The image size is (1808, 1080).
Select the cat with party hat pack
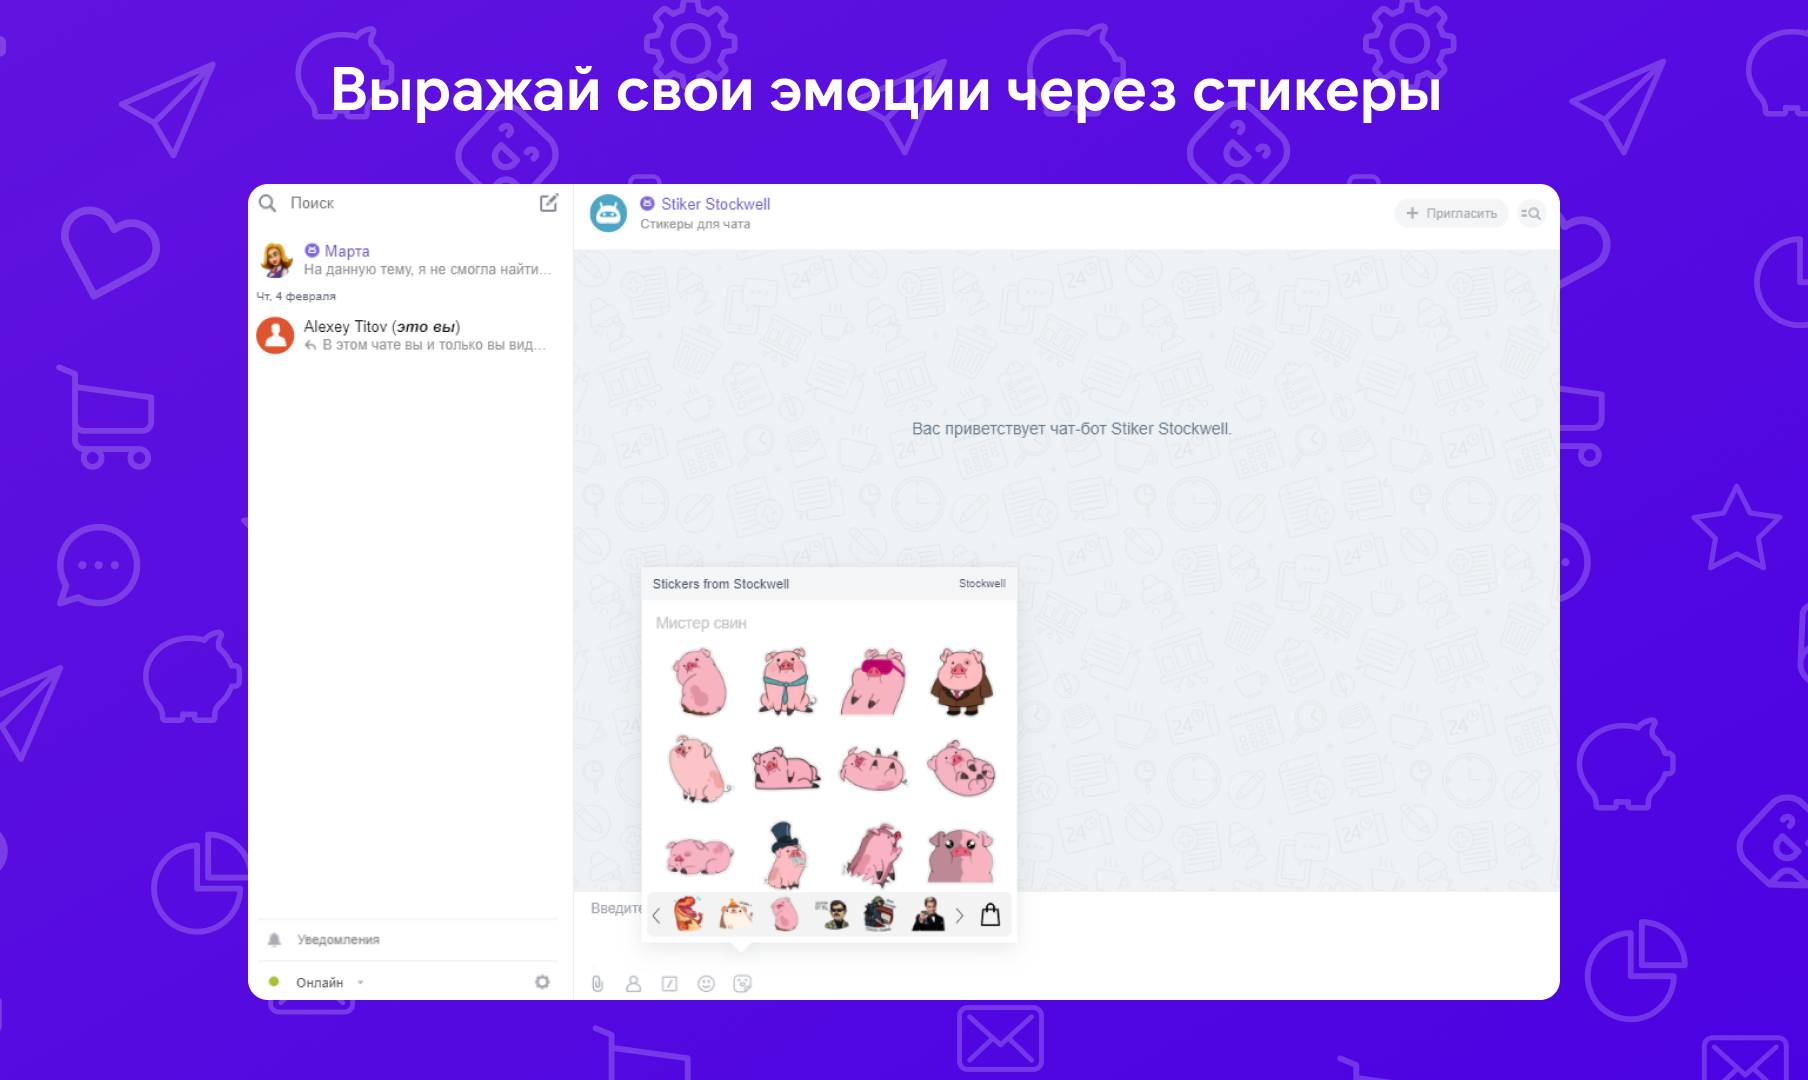pyautogui.click(x=736, y=914)
